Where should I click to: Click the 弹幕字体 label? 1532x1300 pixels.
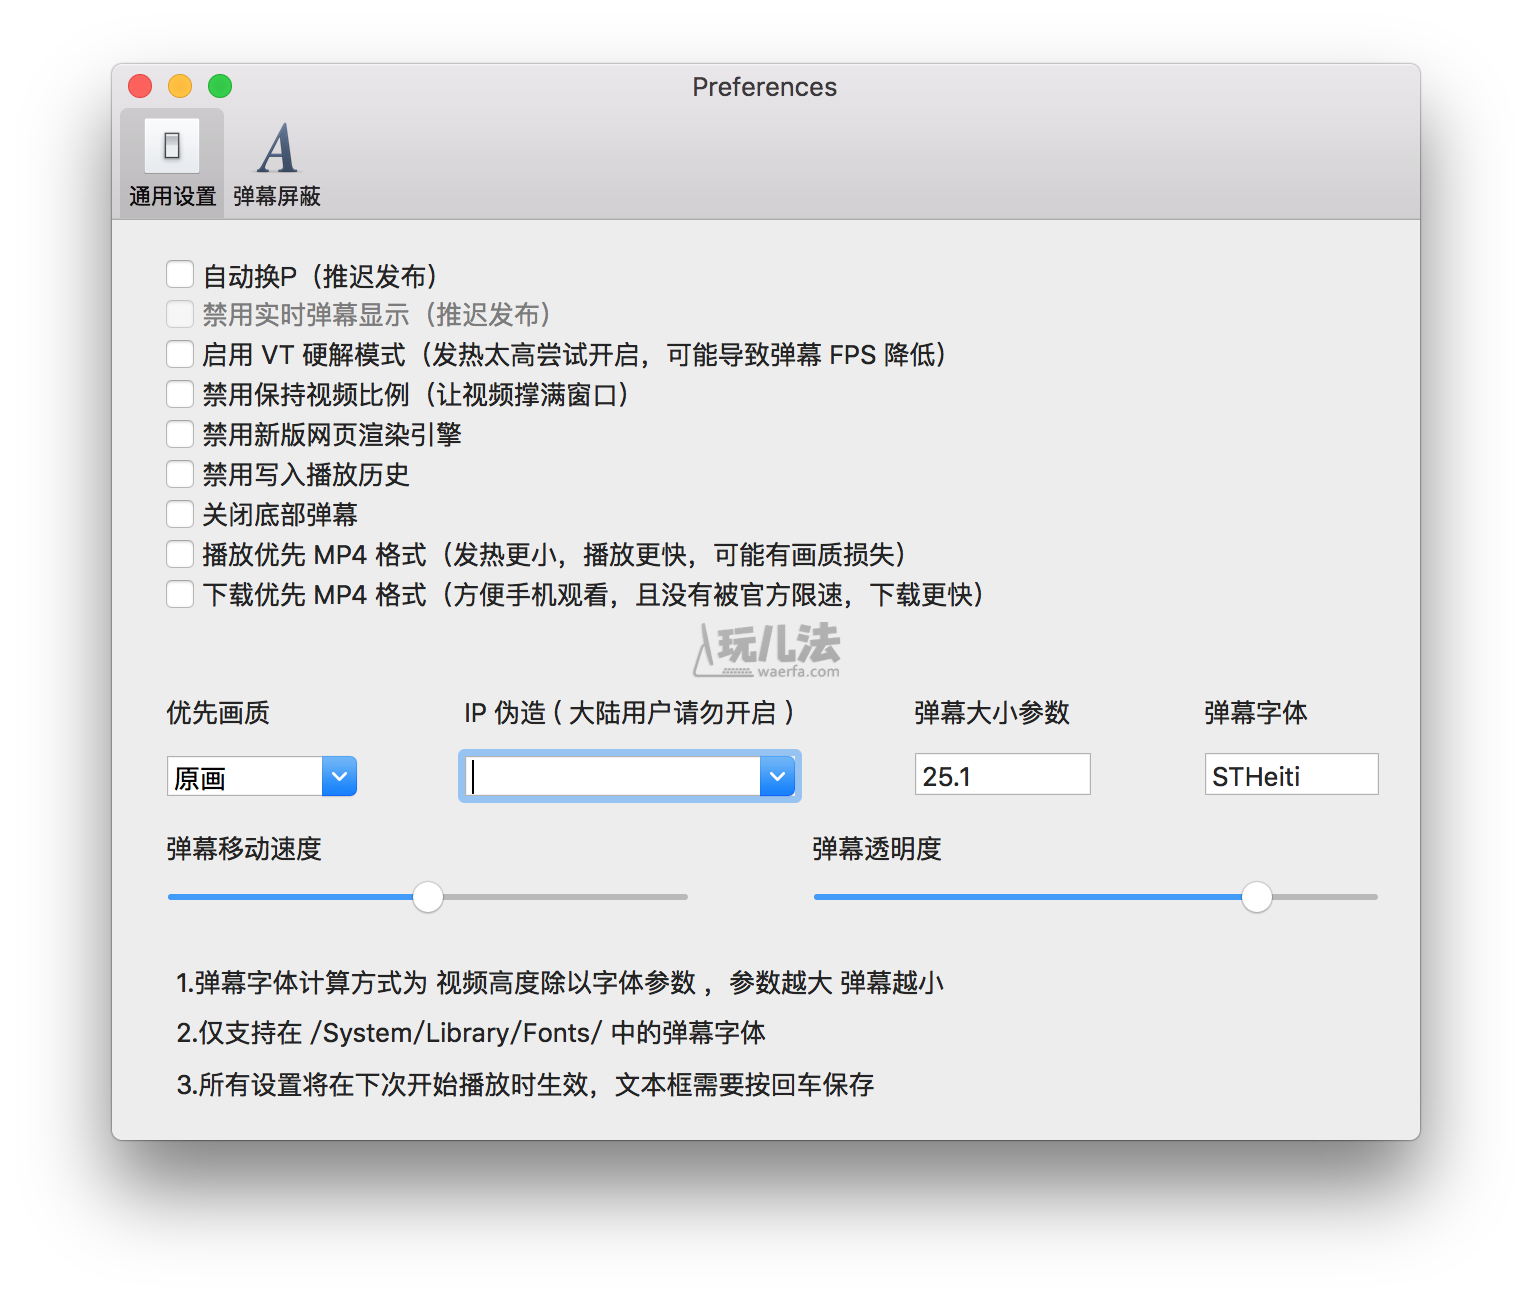coord(1256,713)
